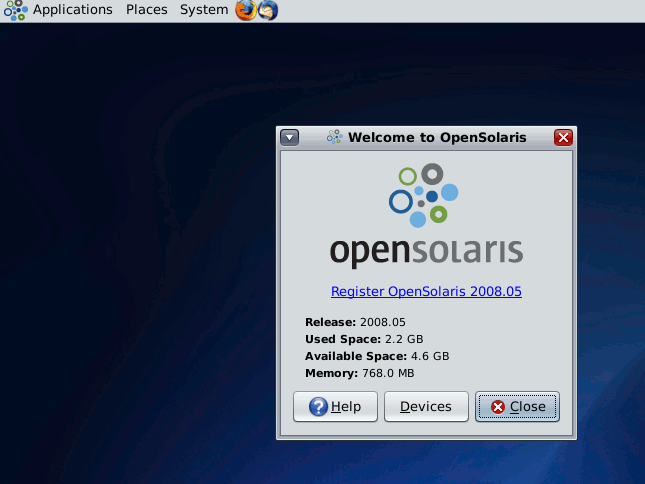Click the Welcome to OpenSolaris title text
This screenshot has height=484, width=645.
pyautogui.click(x=437, y=137)
